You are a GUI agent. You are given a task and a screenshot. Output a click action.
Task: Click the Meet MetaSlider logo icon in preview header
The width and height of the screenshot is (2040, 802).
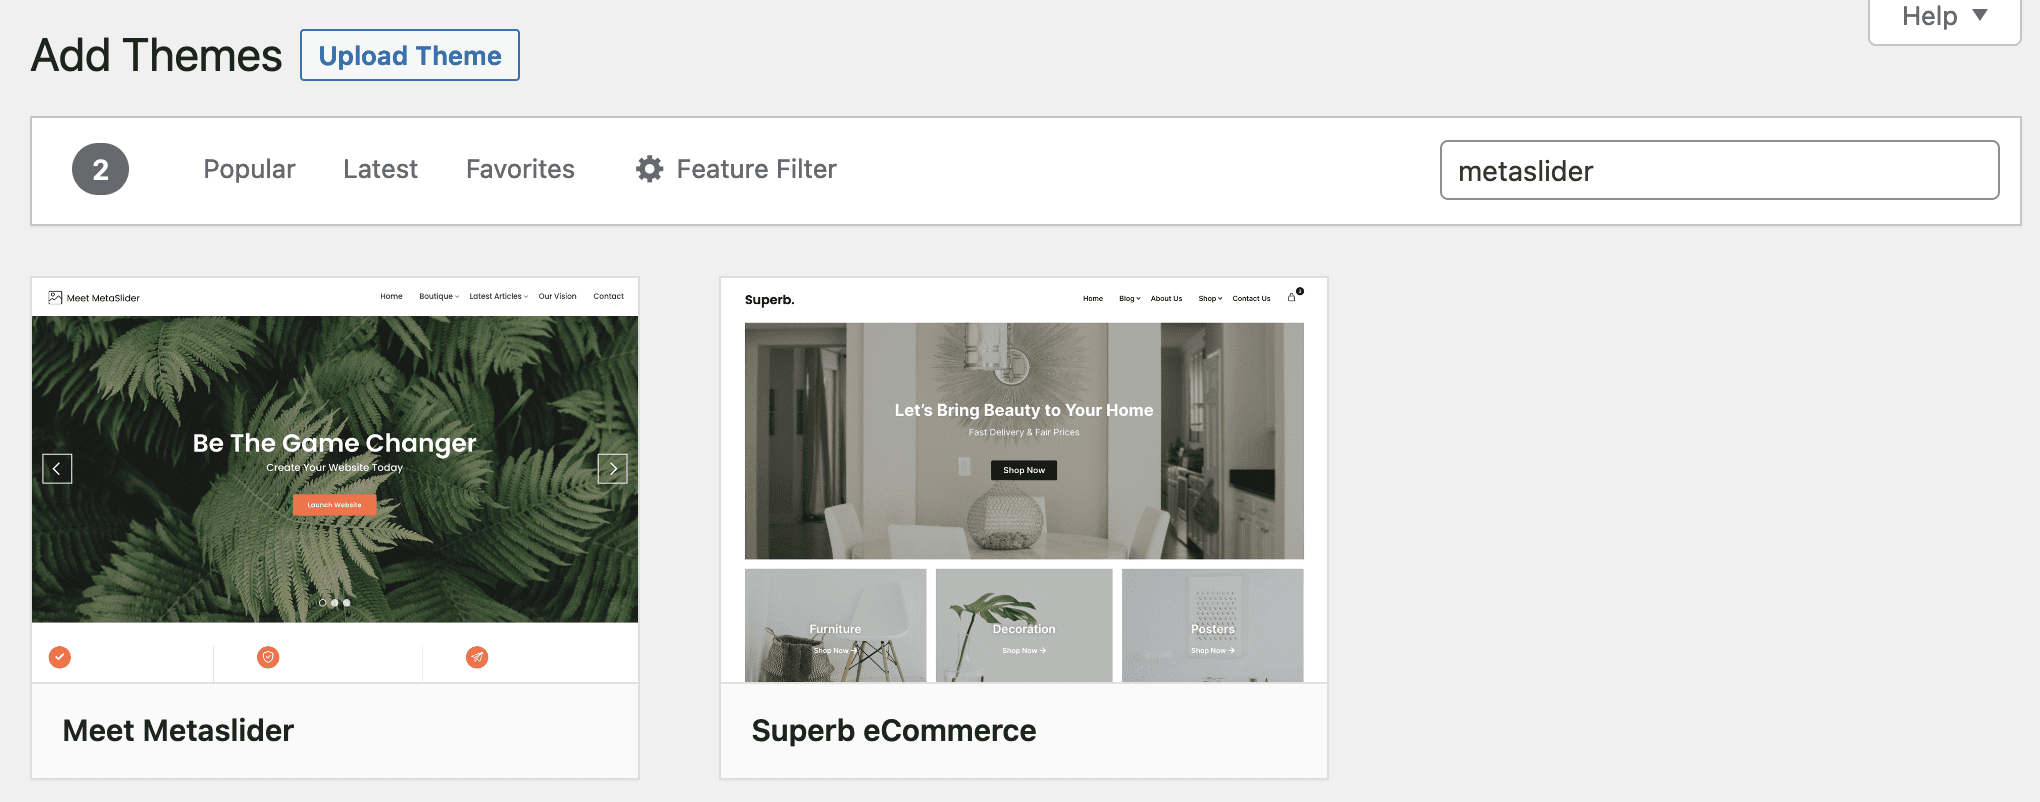pyautogui.click(x=55, y=297)
